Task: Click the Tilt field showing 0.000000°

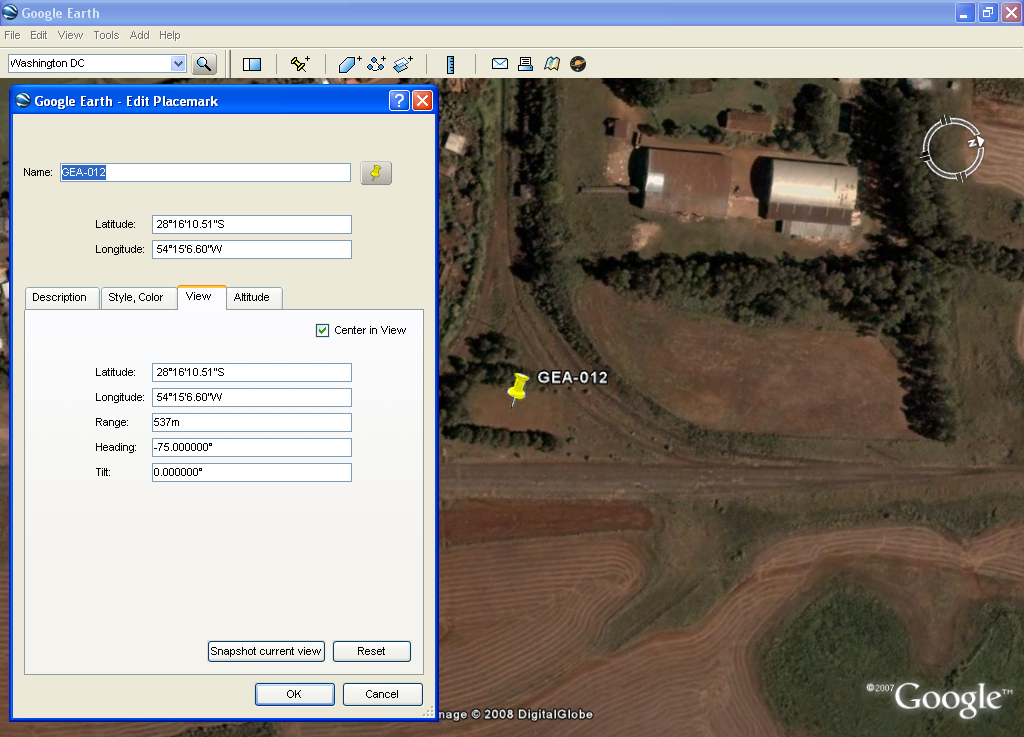Action: (x=251, y=472)
